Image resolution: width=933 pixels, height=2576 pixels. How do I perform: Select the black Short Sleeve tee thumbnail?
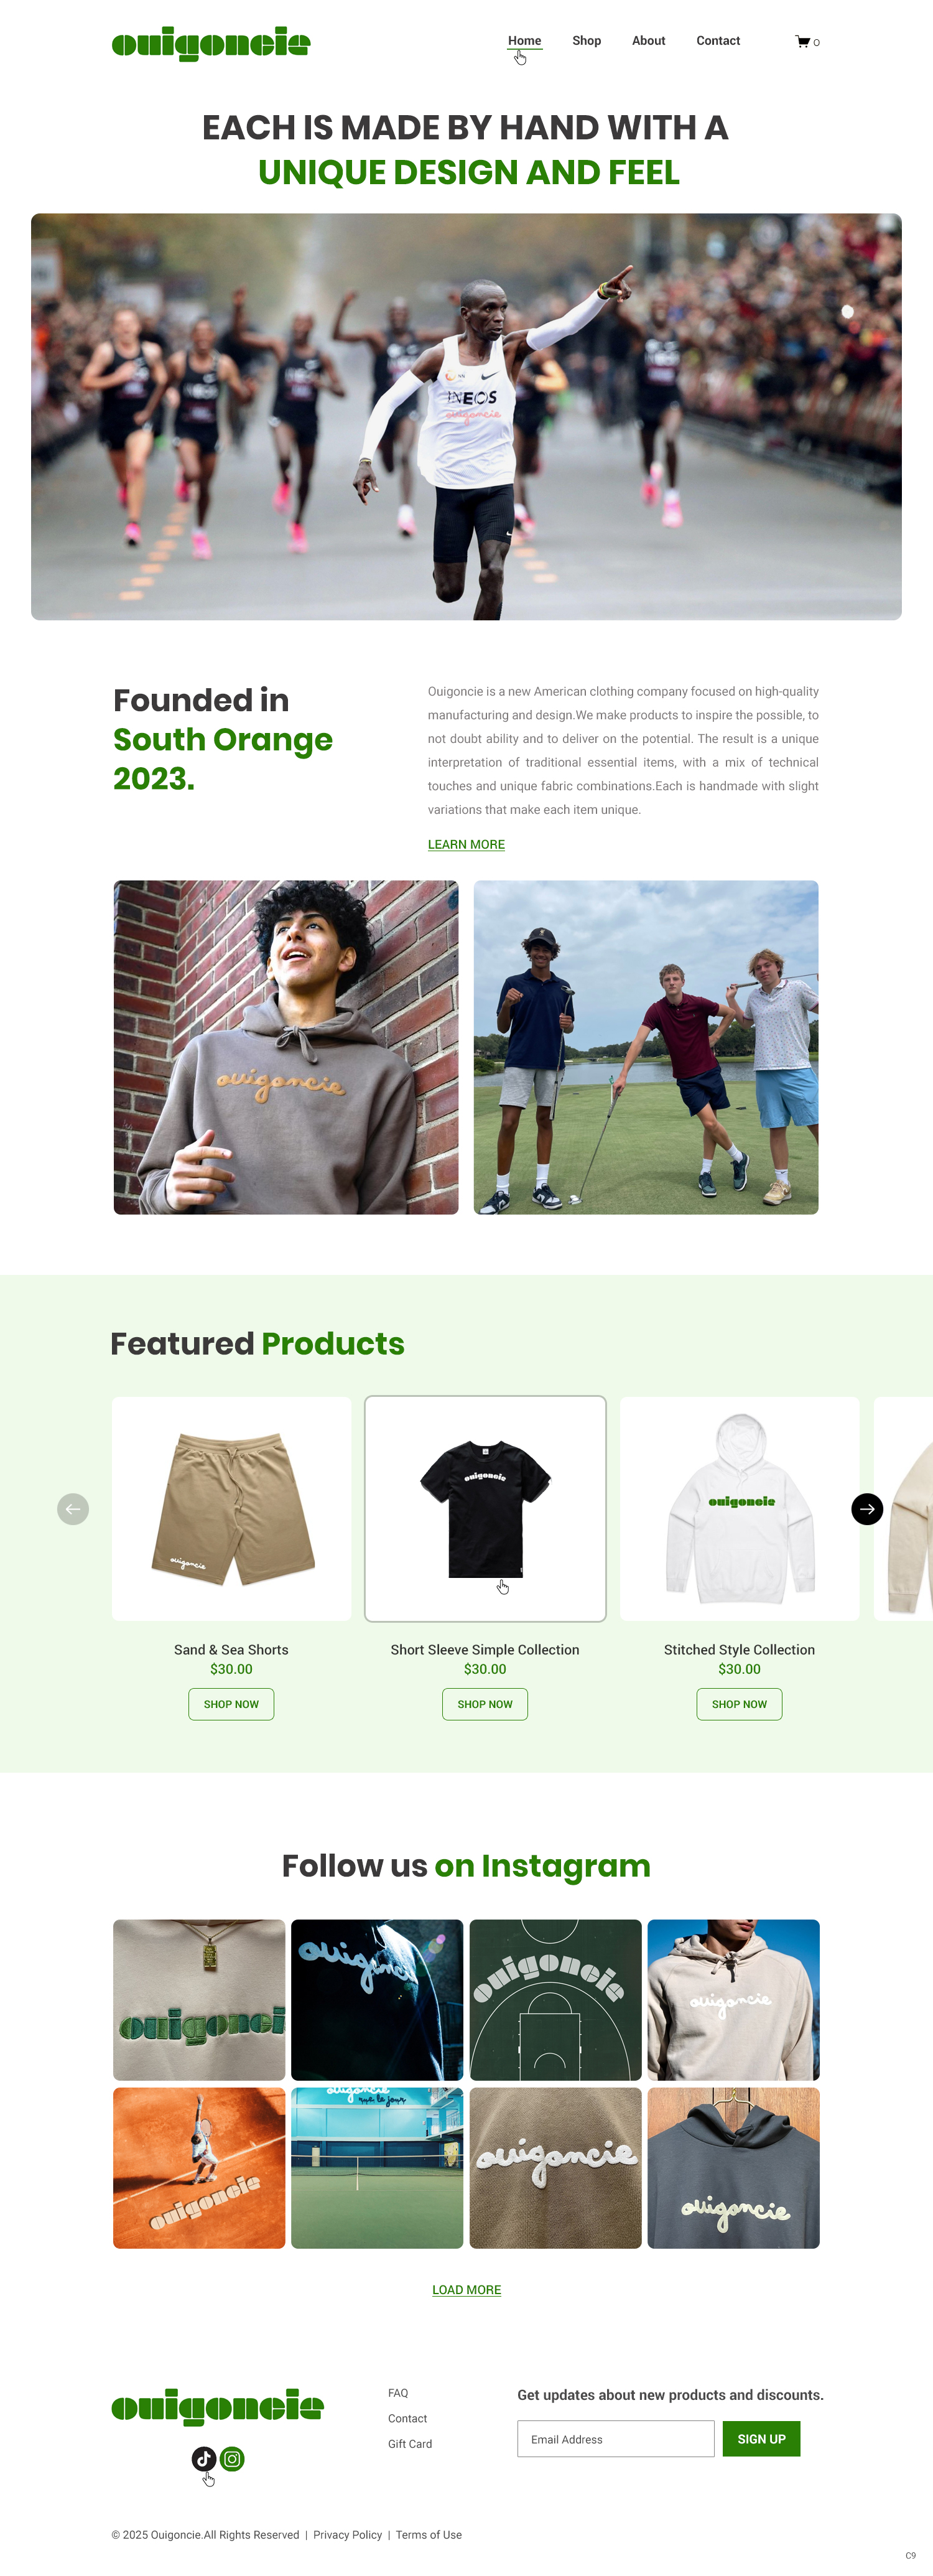(485, 1508)
